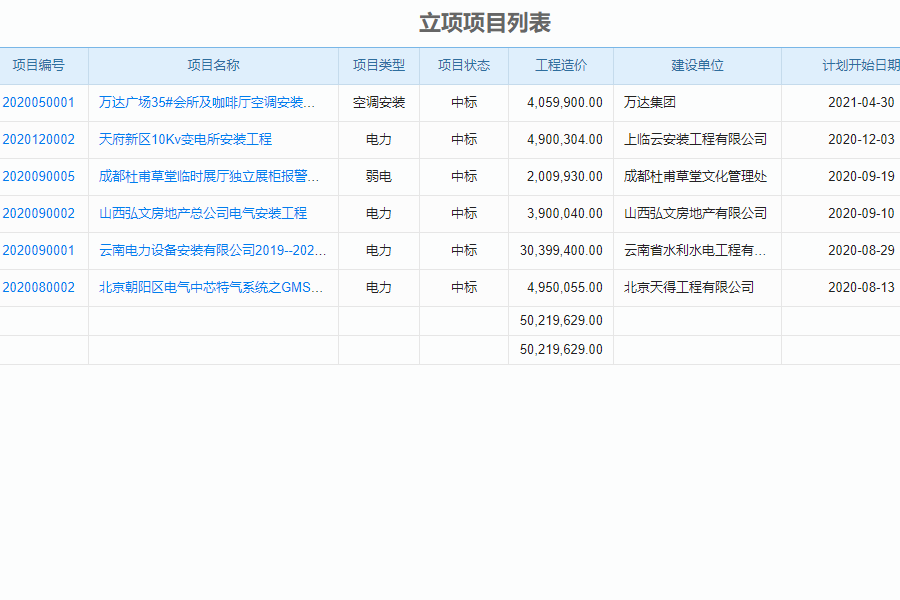The height and width of the screenshot is (600, 900).
Task: Open 成都杜甫草堂临时展厅独立展柜报警 project name
Action: click(x=209, y=177)
